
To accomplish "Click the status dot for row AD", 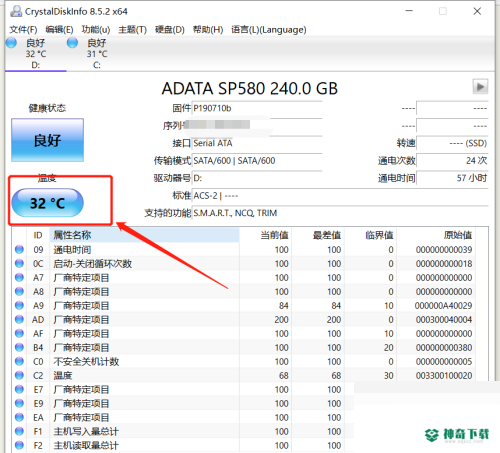I will click(19, 320).
